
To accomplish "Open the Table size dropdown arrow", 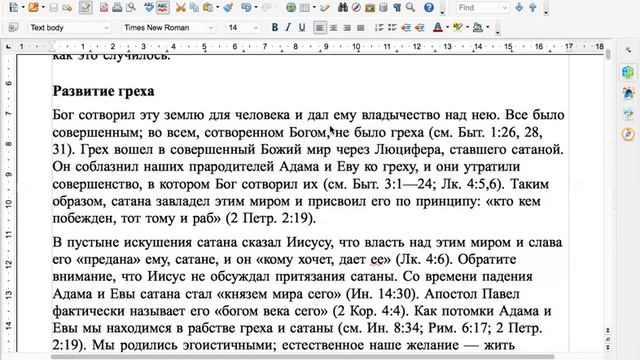I will pos(314,7).
